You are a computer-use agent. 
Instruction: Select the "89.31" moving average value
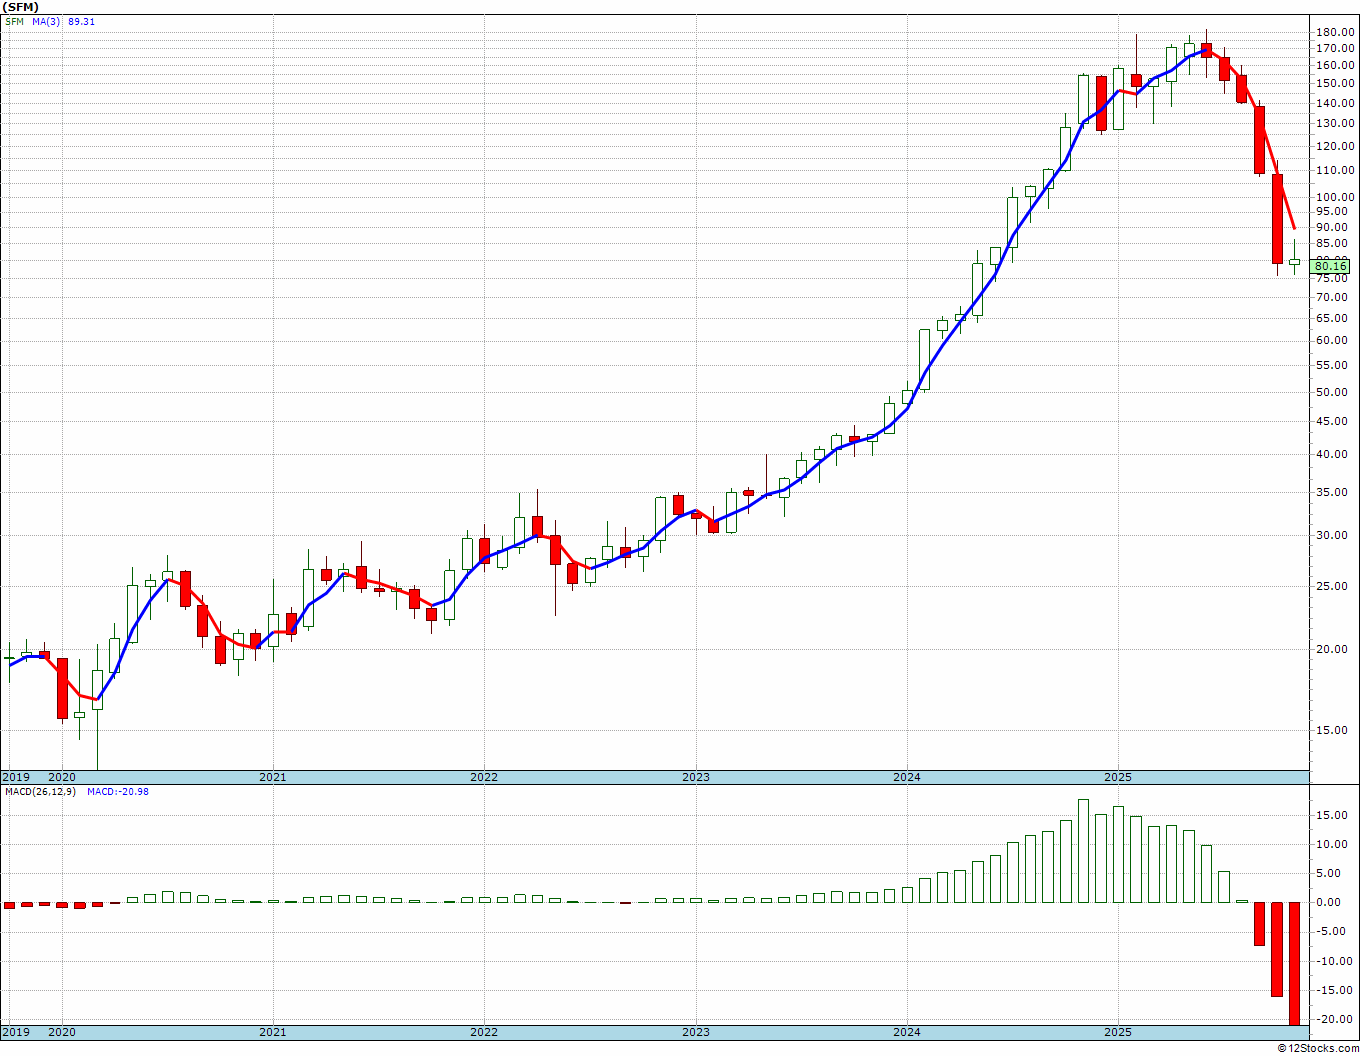click(82, 22)
